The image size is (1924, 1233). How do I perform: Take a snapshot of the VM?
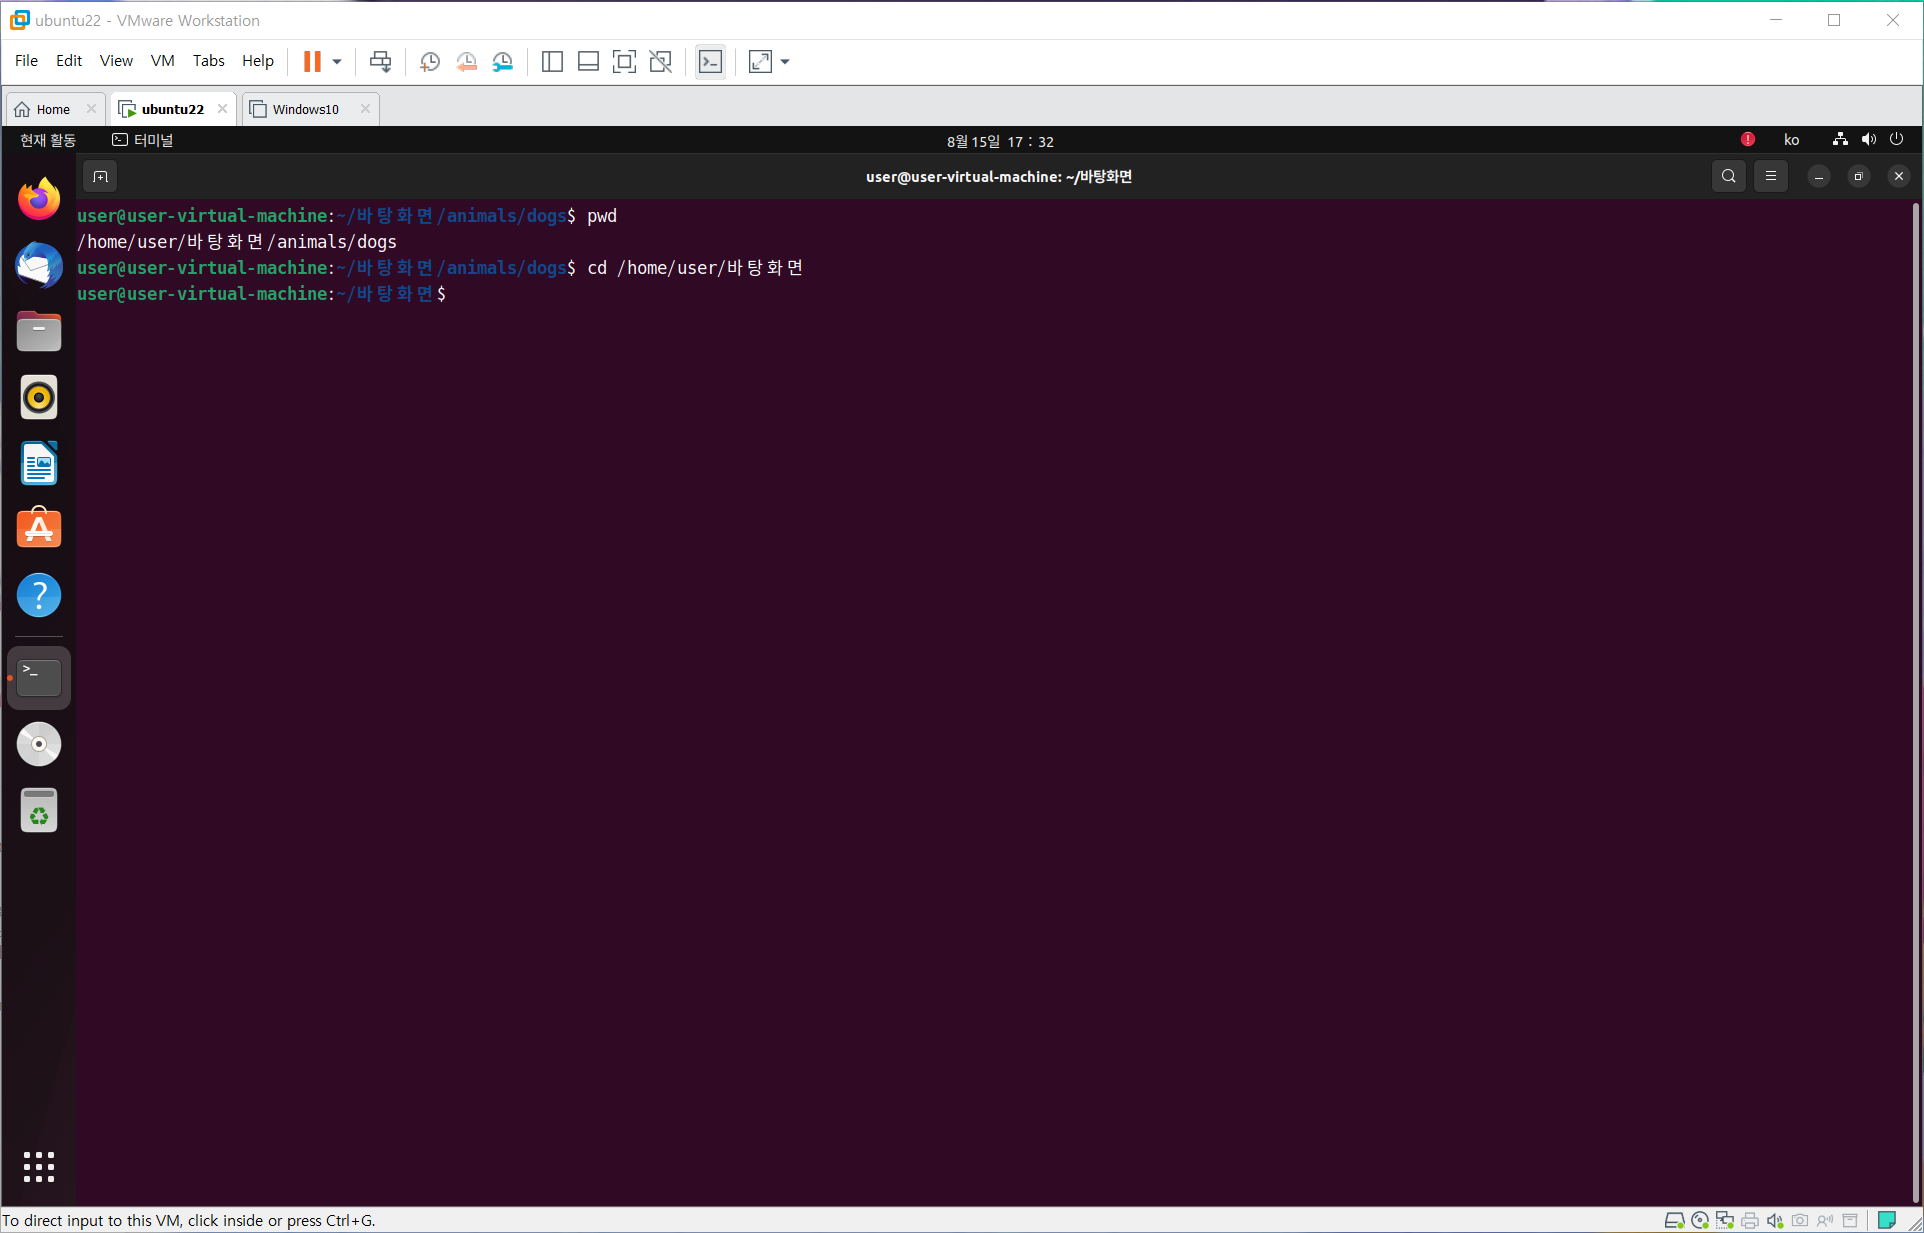click(430, 61)
